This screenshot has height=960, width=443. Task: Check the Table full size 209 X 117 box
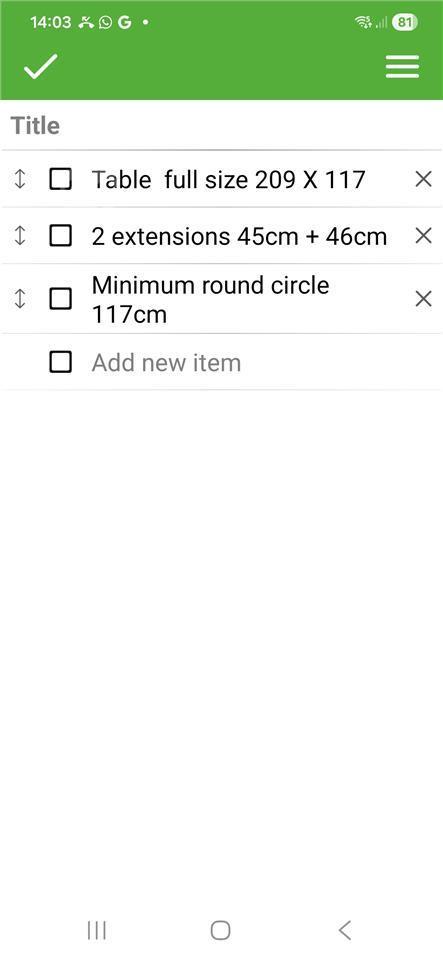tap(60, 179)
